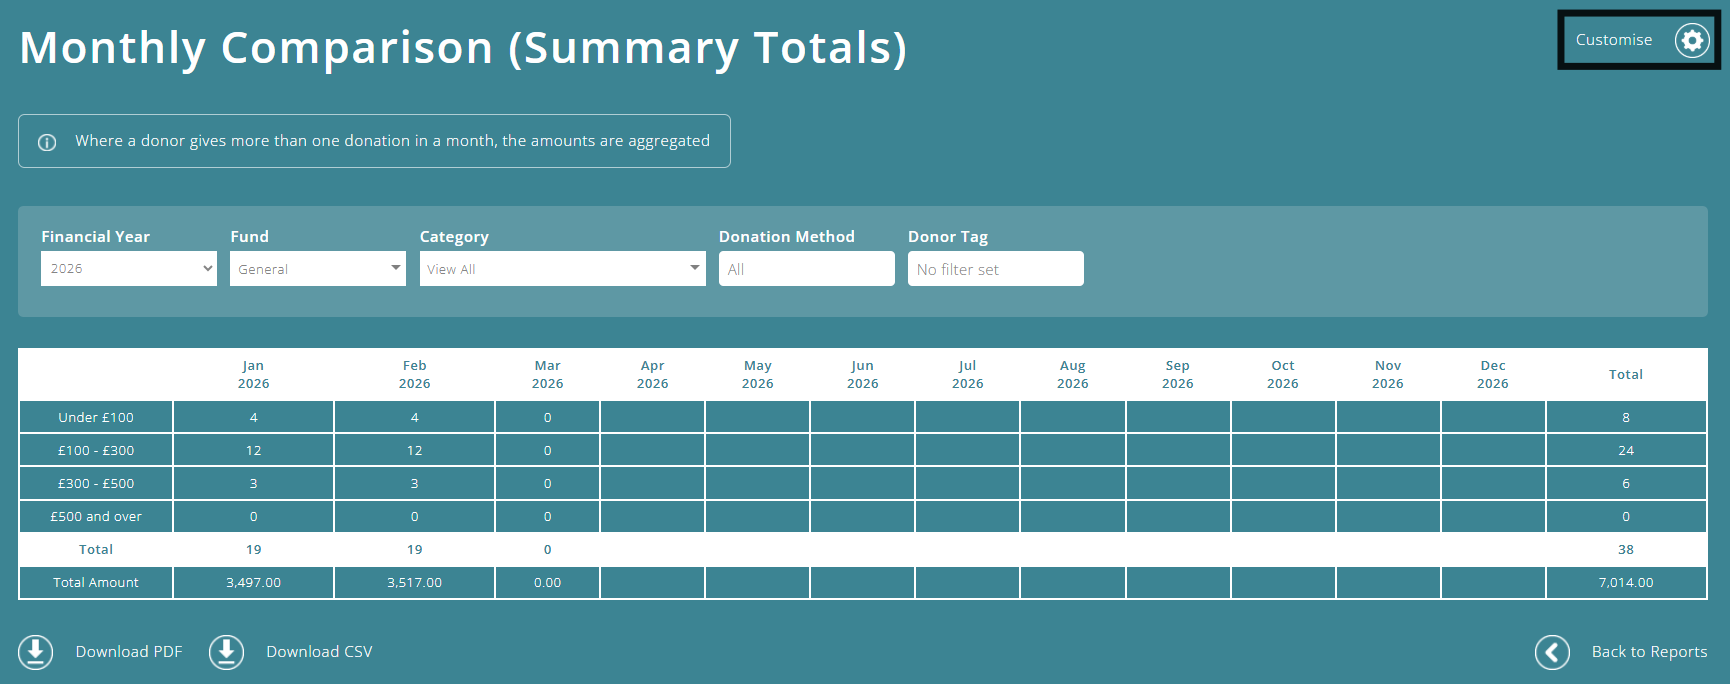Click the Download PDF arrow icon
The width and height of the screenshot is (1730, 684).
point(36,652)
